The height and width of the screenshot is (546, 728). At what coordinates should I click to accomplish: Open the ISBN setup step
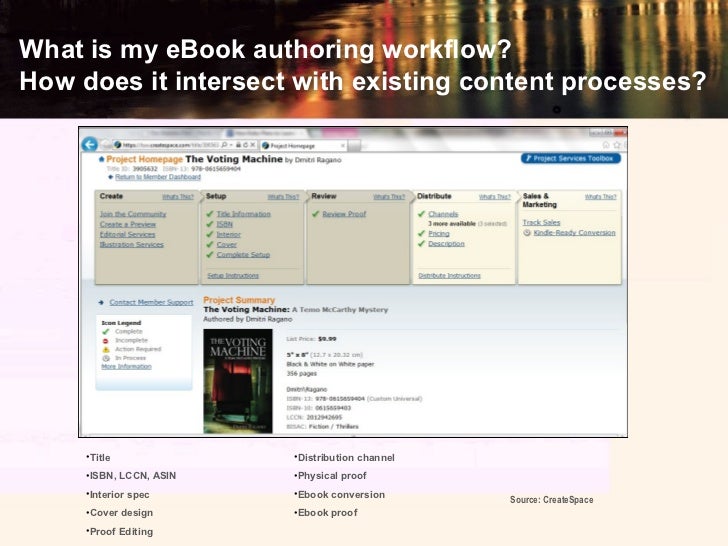click(x=224, y=224)
